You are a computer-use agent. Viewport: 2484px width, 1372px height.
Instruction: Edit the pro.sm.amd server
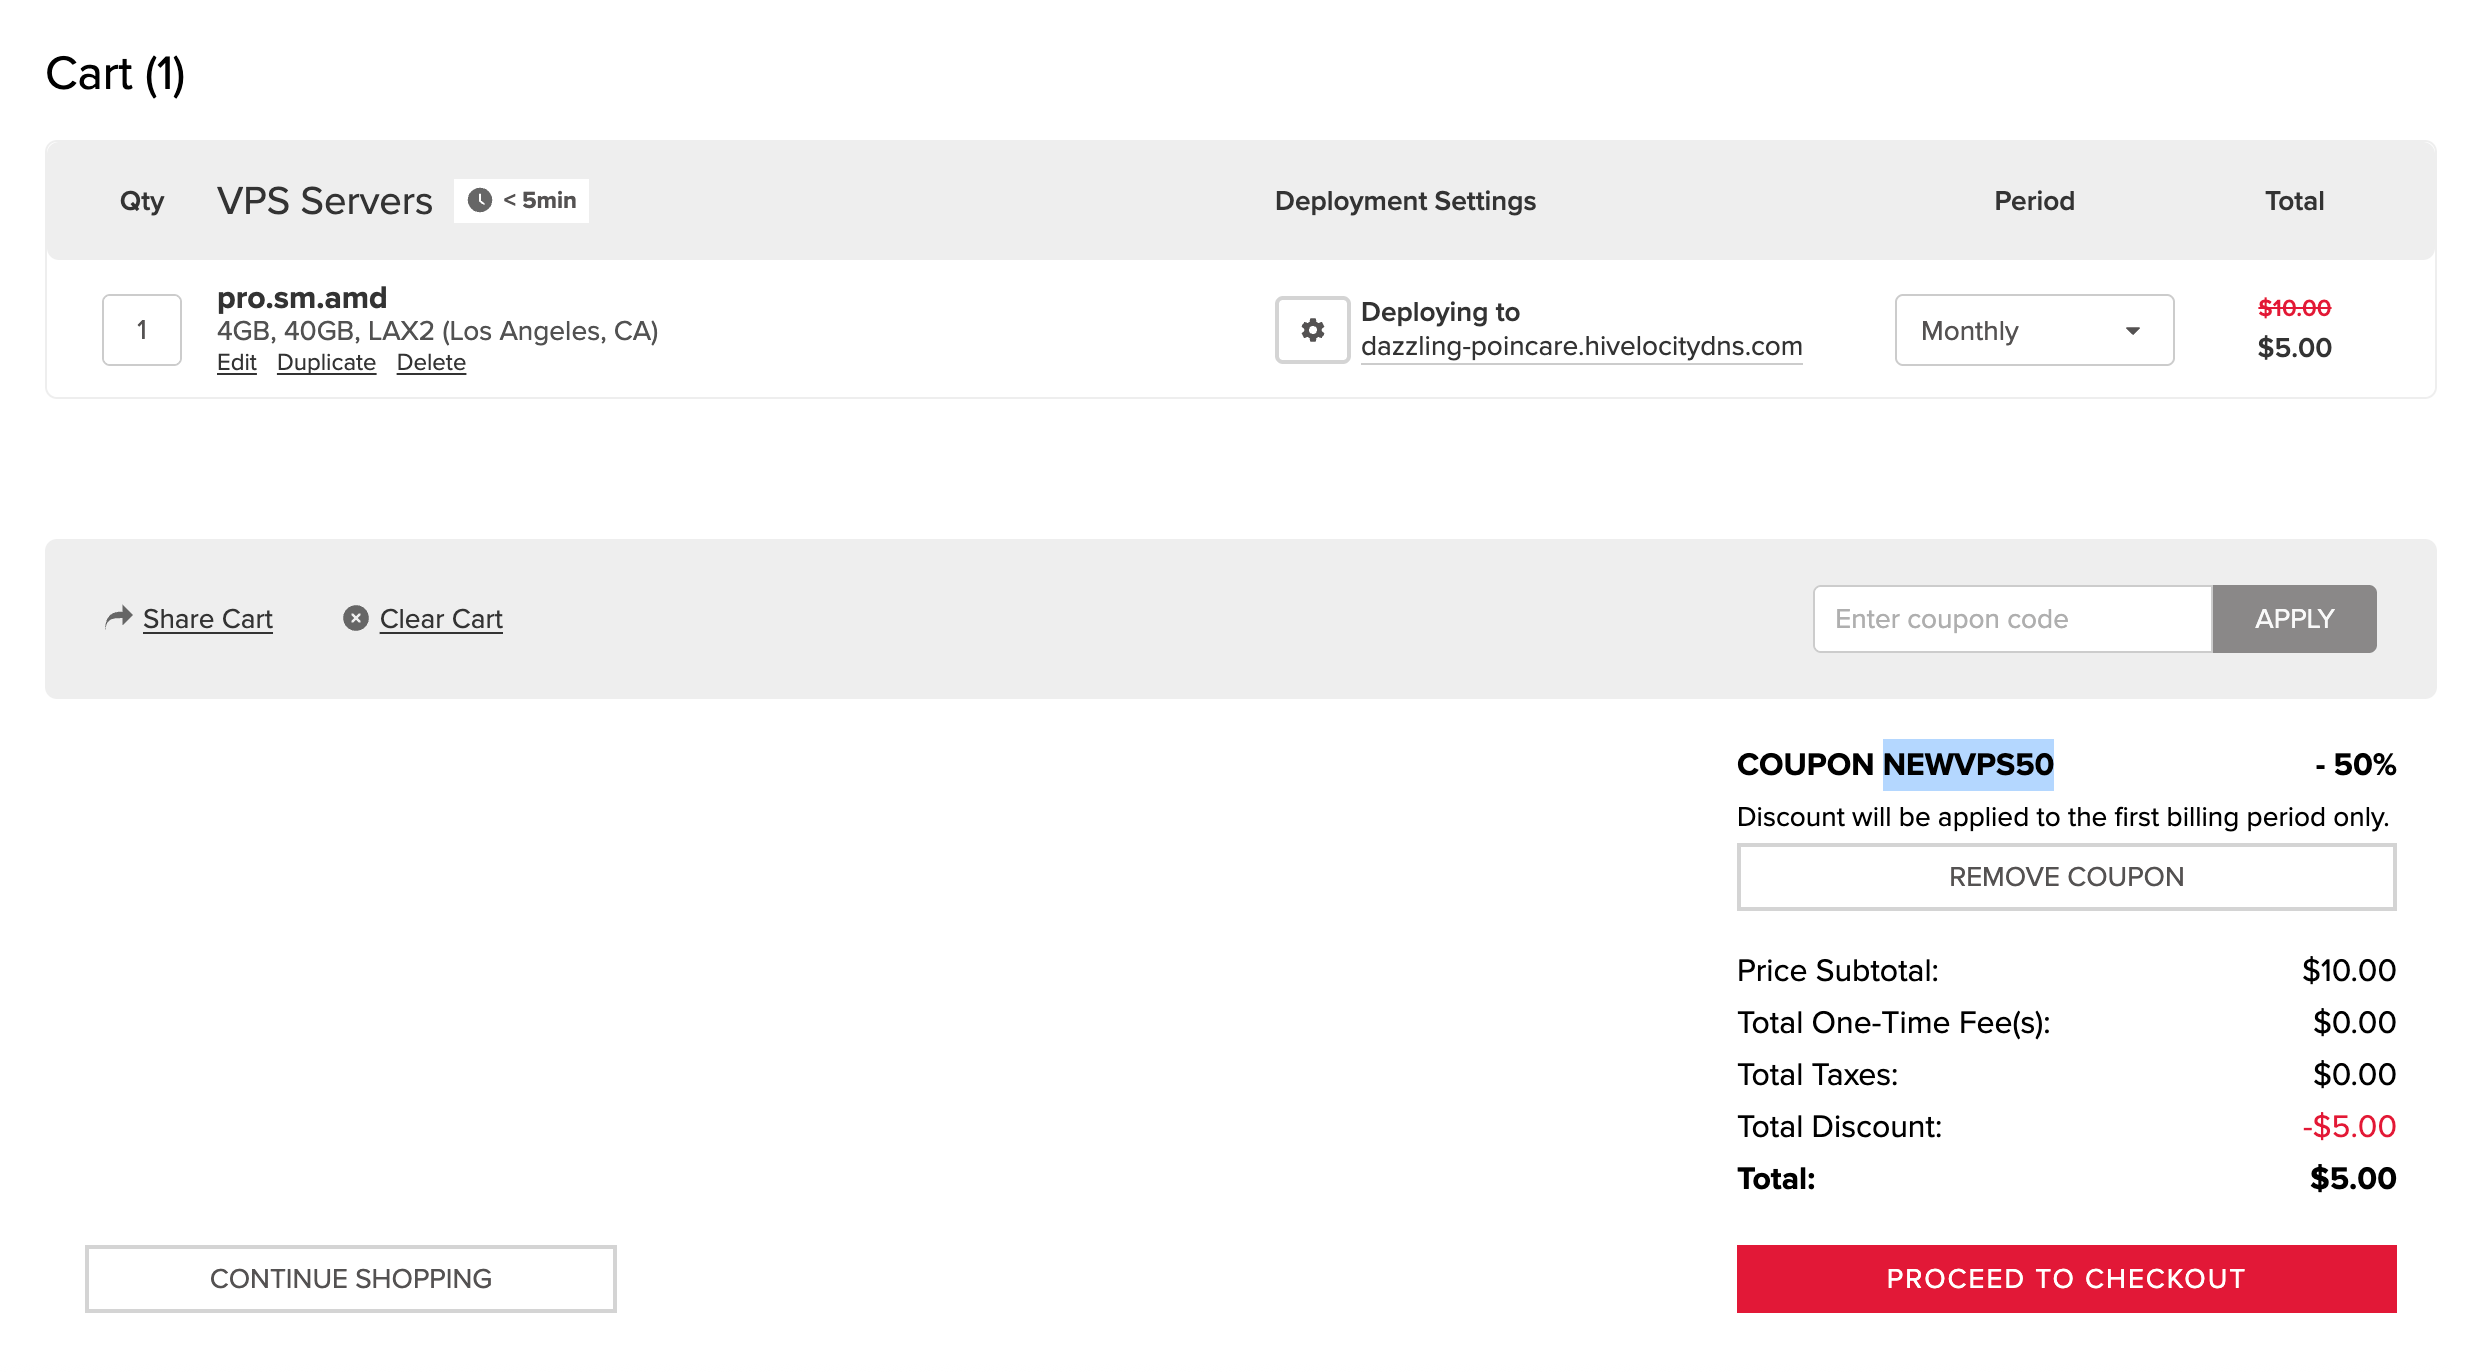pyautogui.click(x=237, y=363)
